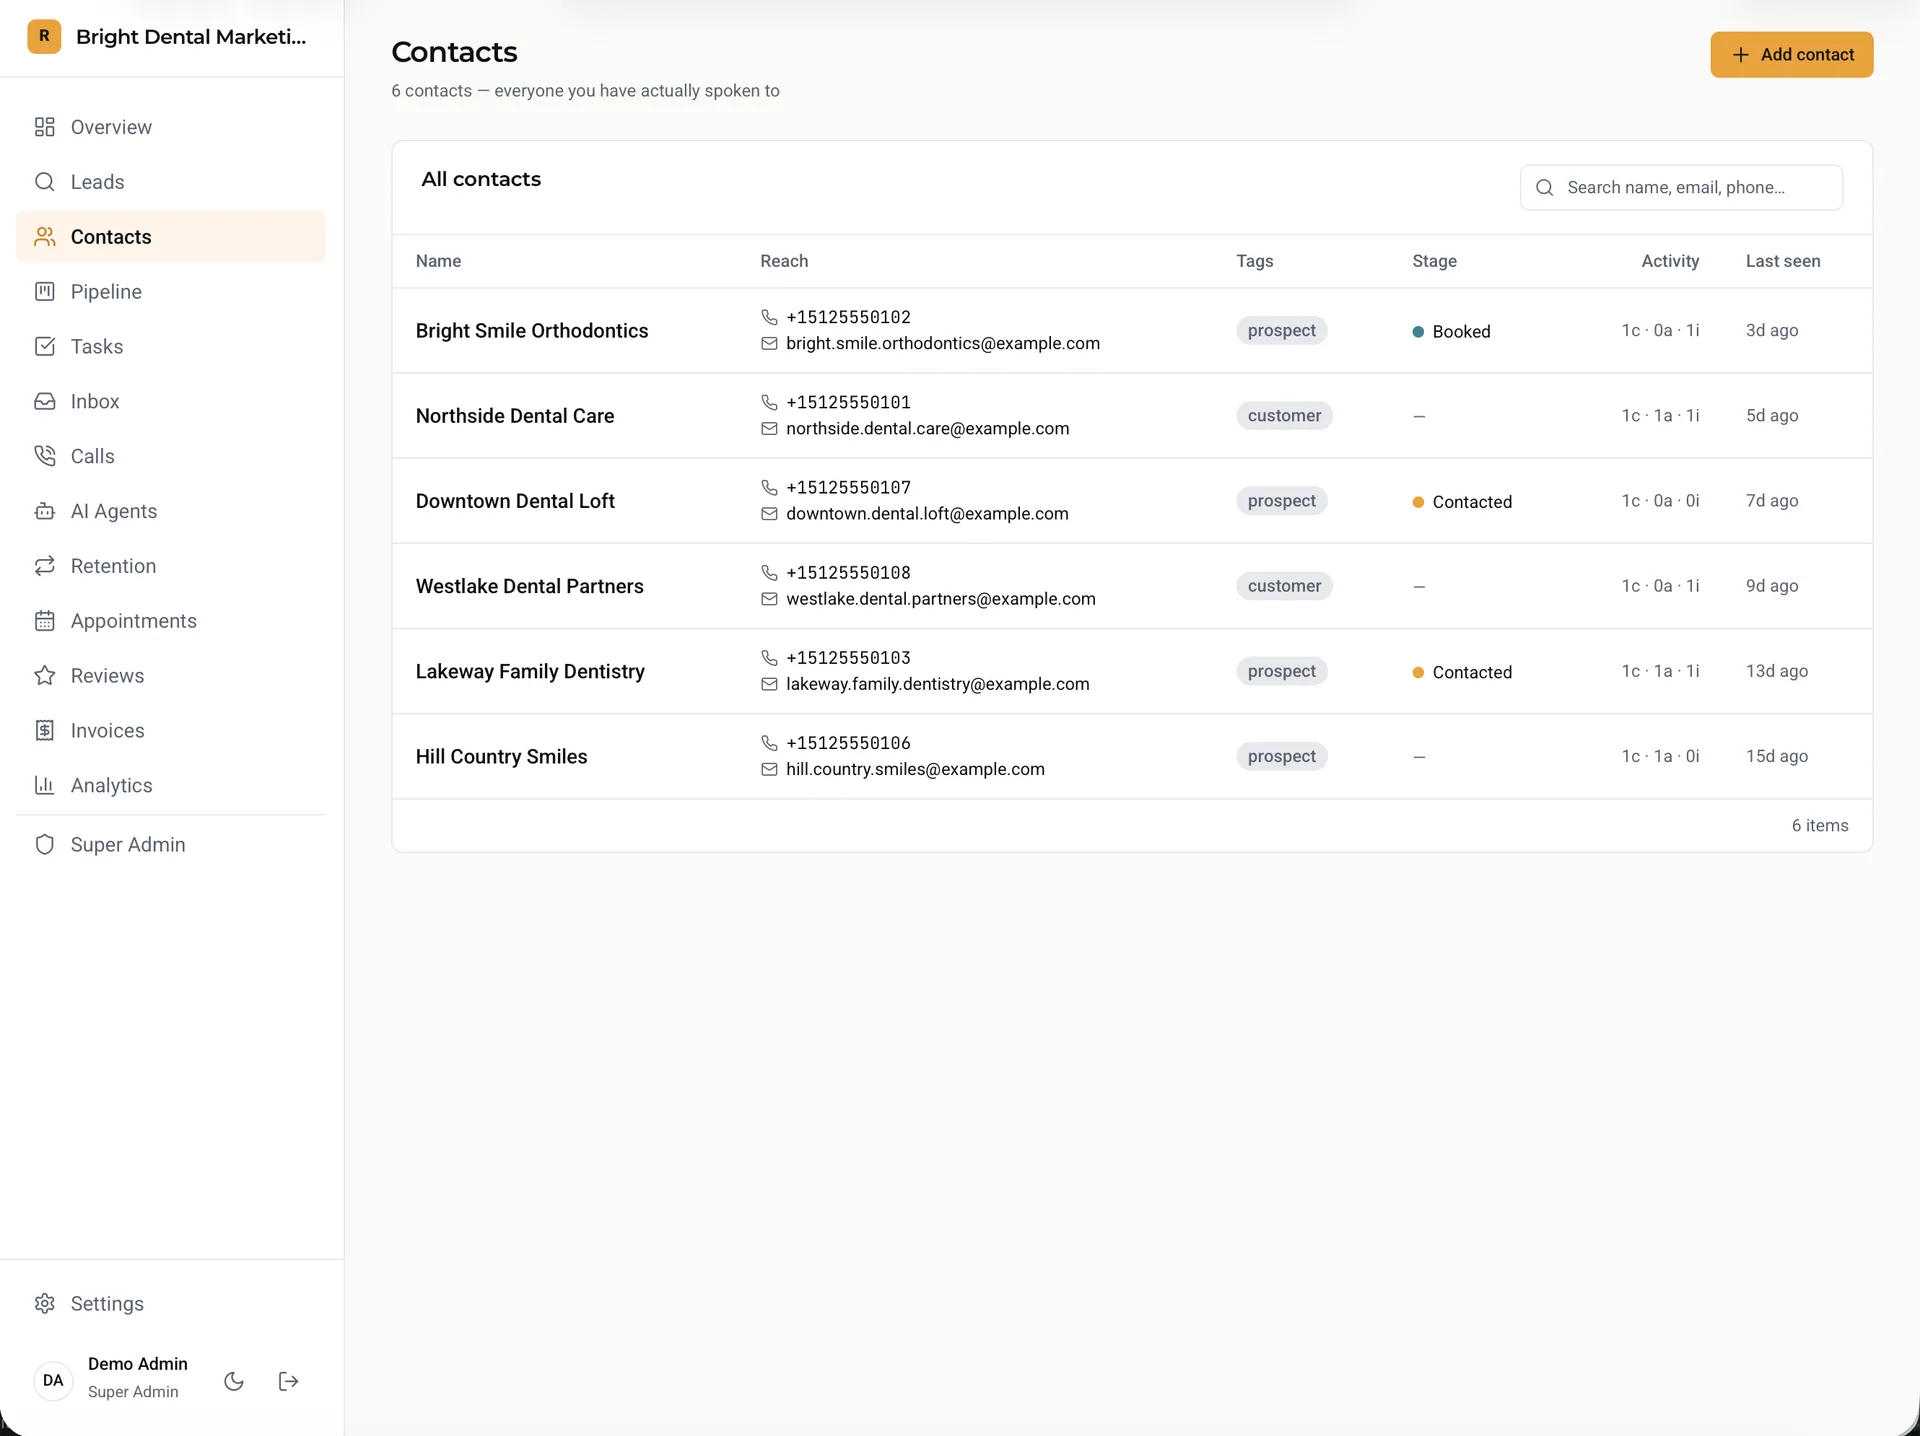The width and height of the screenshot is (1920, 1436).
Task: Click the log out arrow icon
Action: point(288,1381)
